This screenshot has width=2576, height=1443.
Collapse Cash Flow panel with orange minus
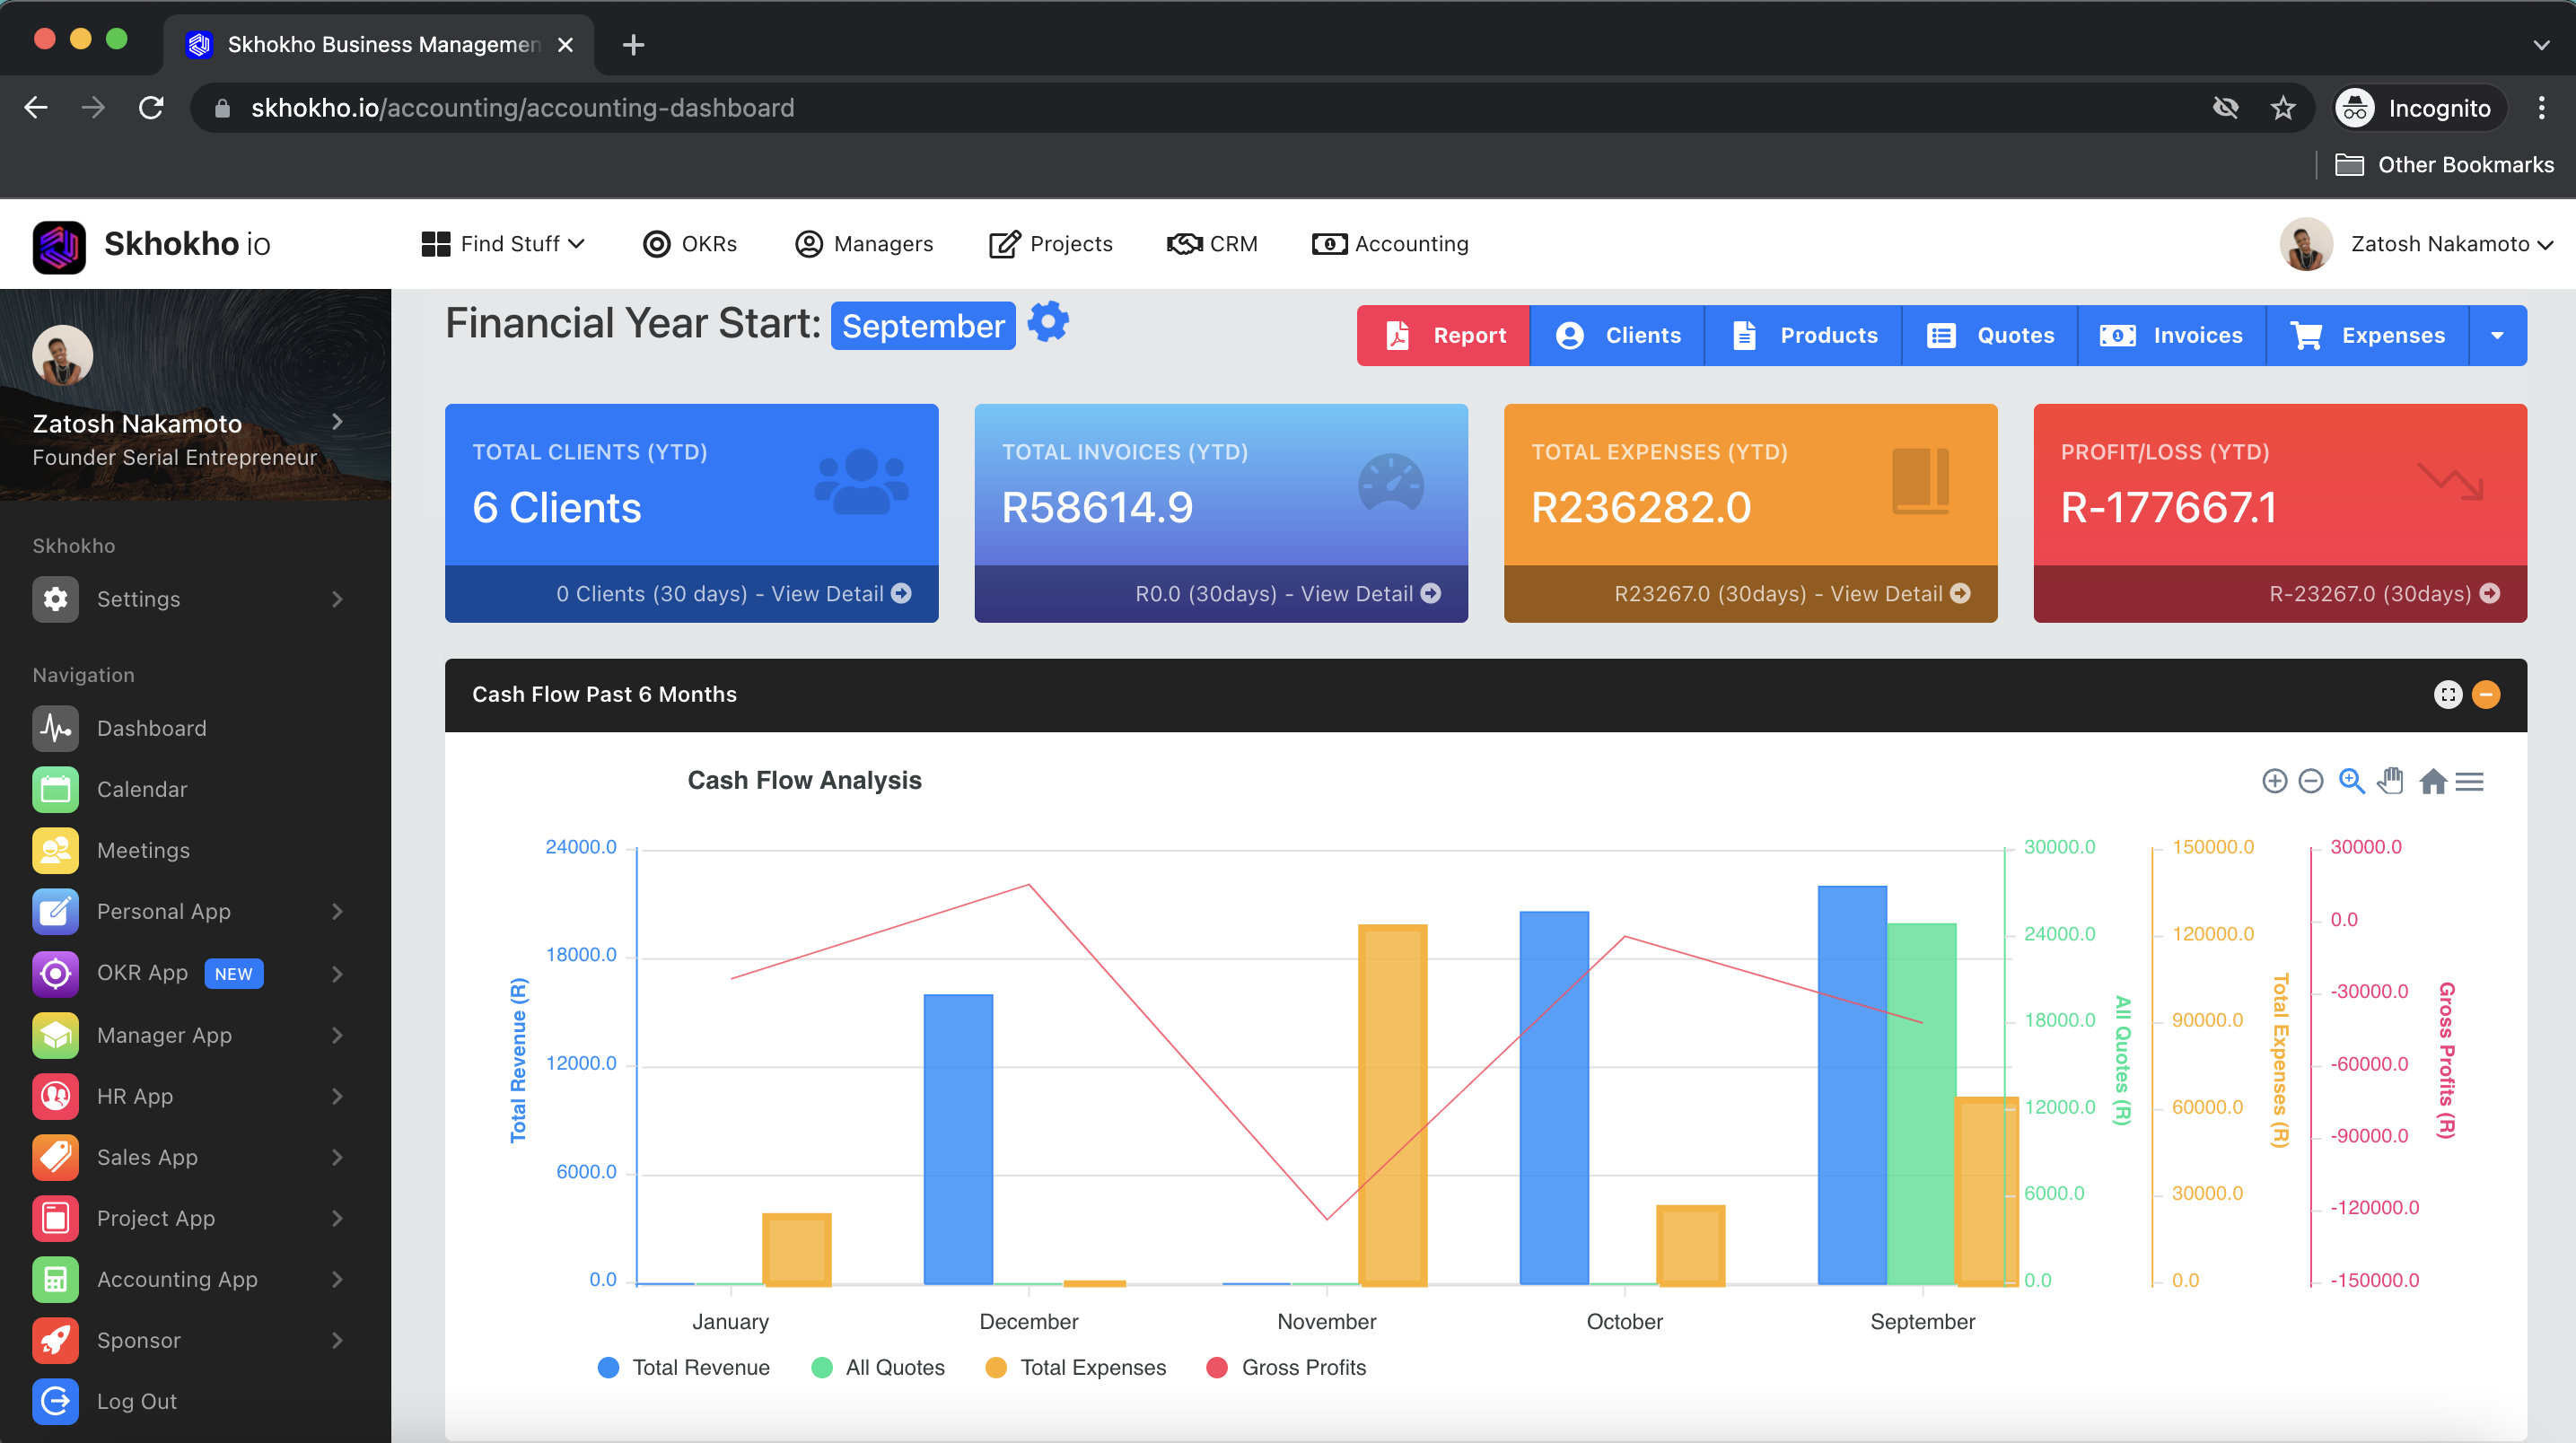tap(2486, 694)
